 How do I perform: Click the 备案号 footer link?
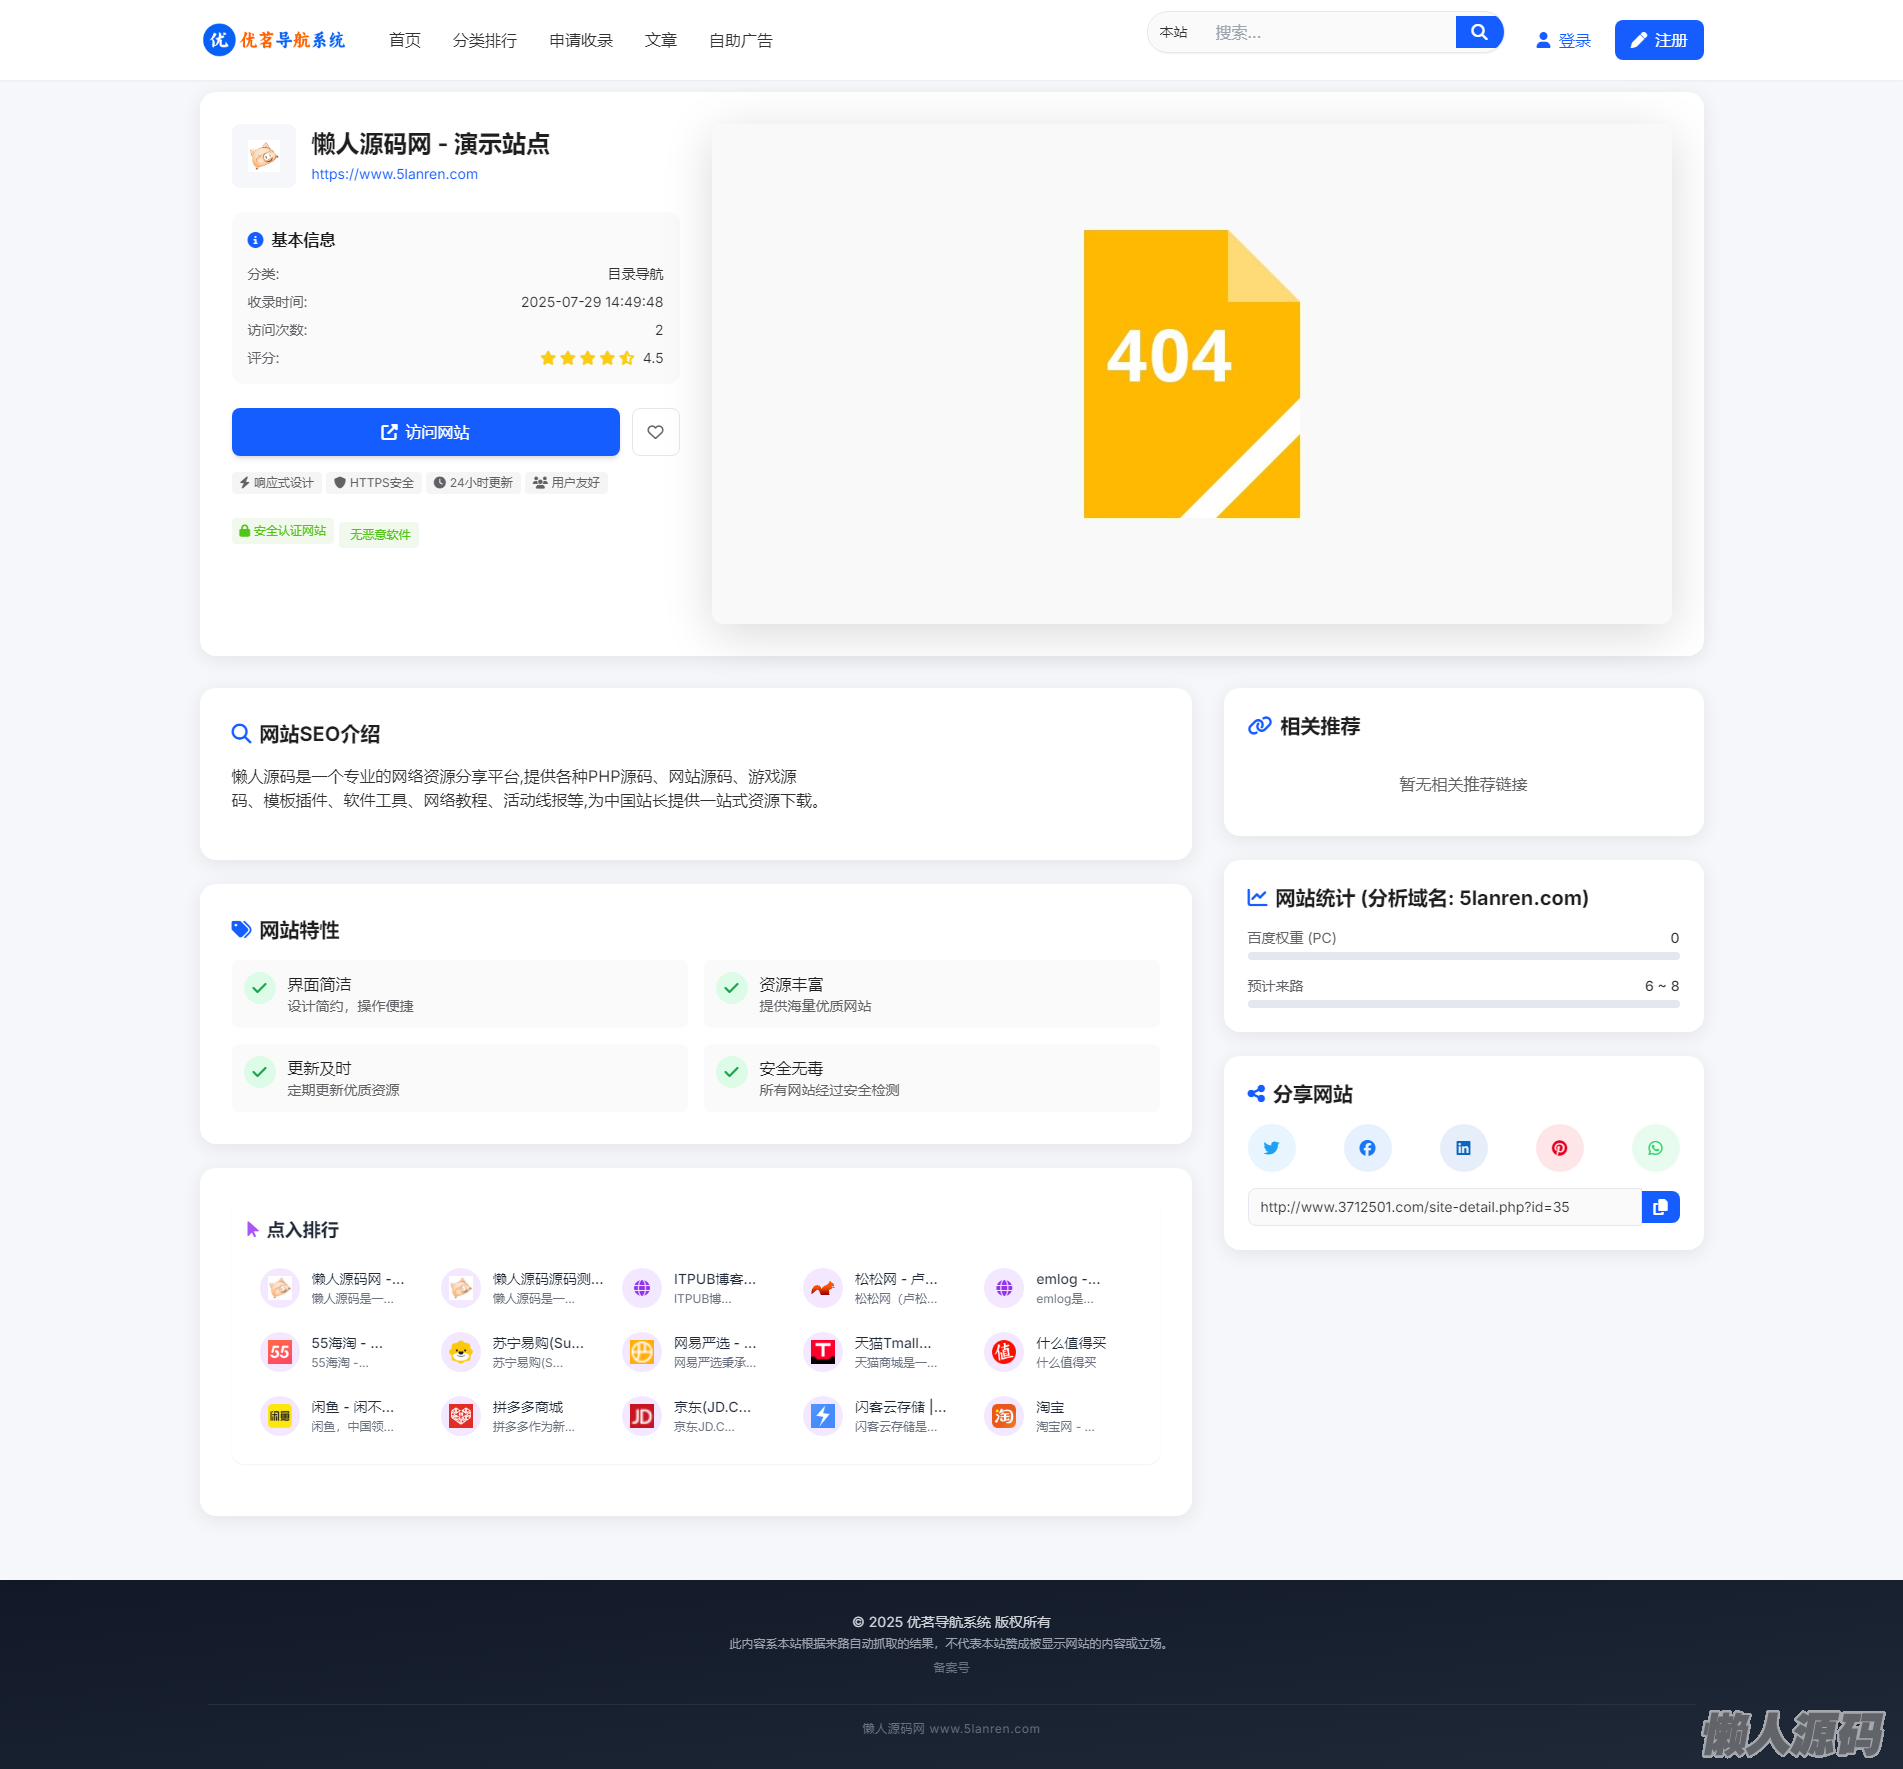951,1667
